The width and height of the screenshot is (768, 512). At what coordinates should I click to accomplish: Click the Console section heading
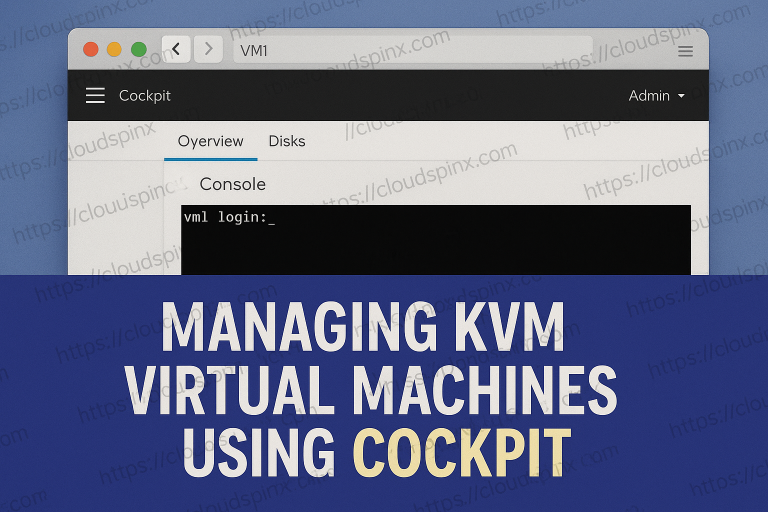(233, 184)
